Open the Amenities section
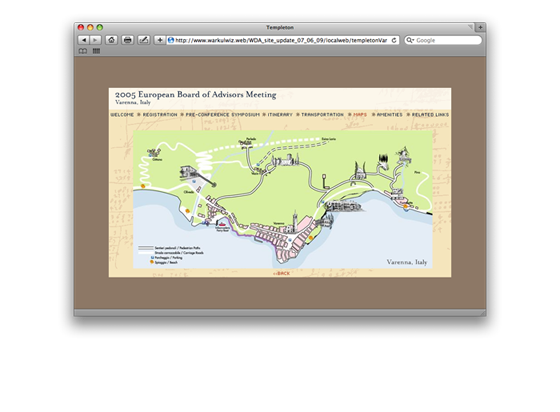This screenshot has width=560, height=412. click(x=389, y=115)
